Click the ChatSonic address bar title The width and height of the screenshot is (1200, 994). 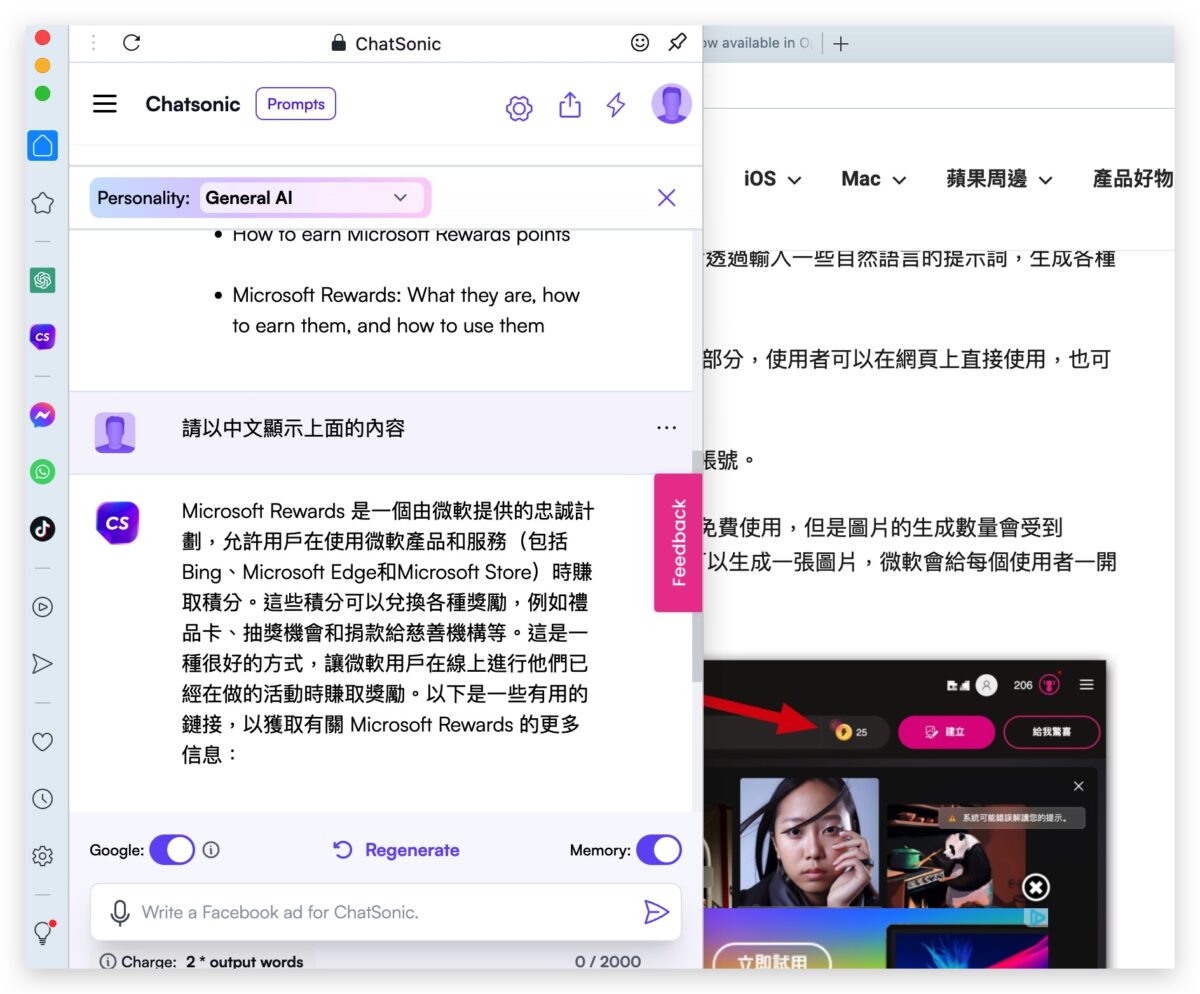pos(386,43)
